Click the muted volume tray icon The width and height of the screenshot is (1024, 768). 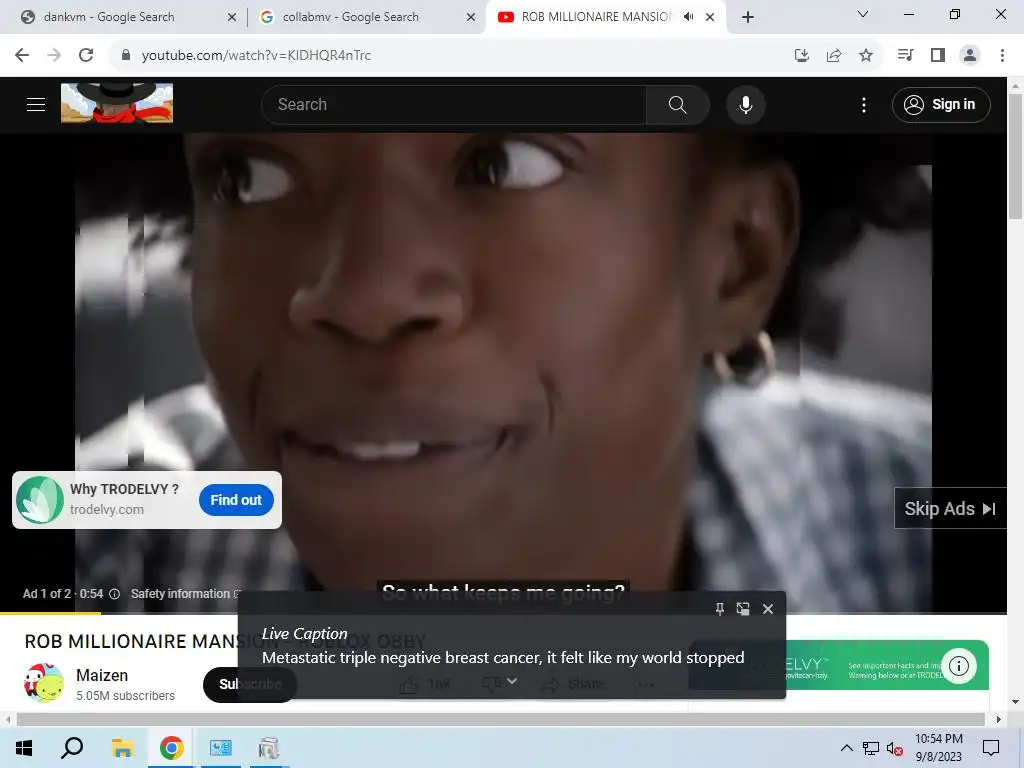(x=895, y=748)
